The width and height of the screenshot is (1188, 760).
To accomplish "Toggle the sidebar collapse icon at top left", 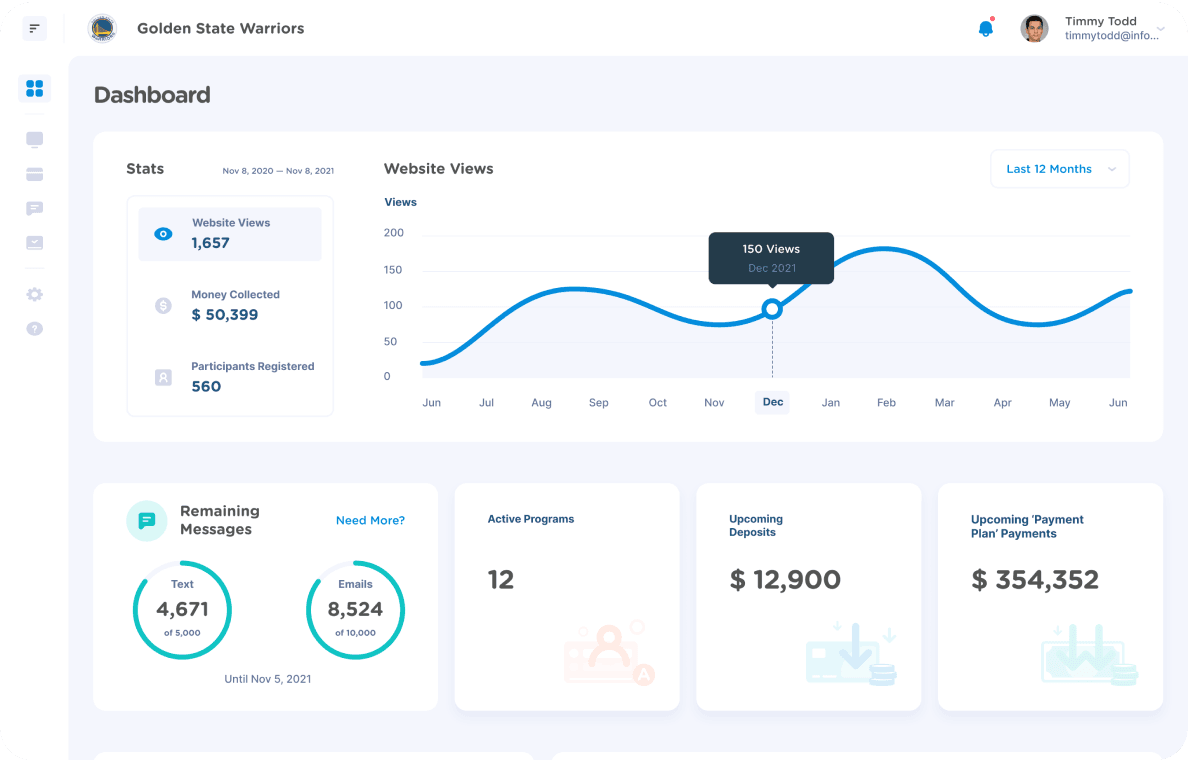I will point(34,28).
